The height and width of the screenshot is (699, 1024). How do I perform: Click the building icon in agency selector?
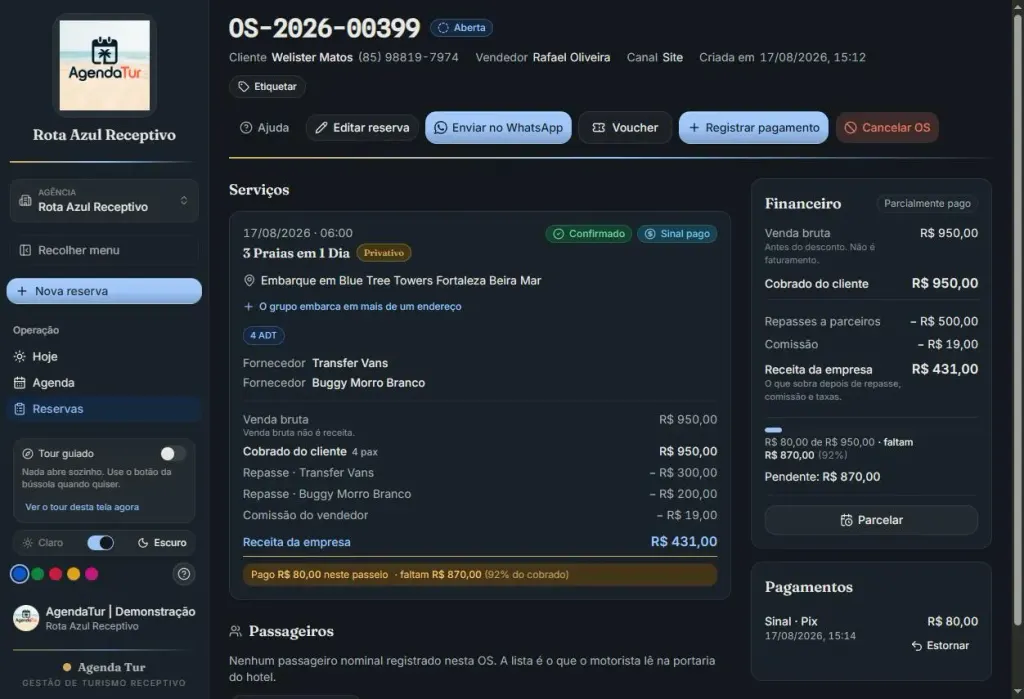(25, 201)
